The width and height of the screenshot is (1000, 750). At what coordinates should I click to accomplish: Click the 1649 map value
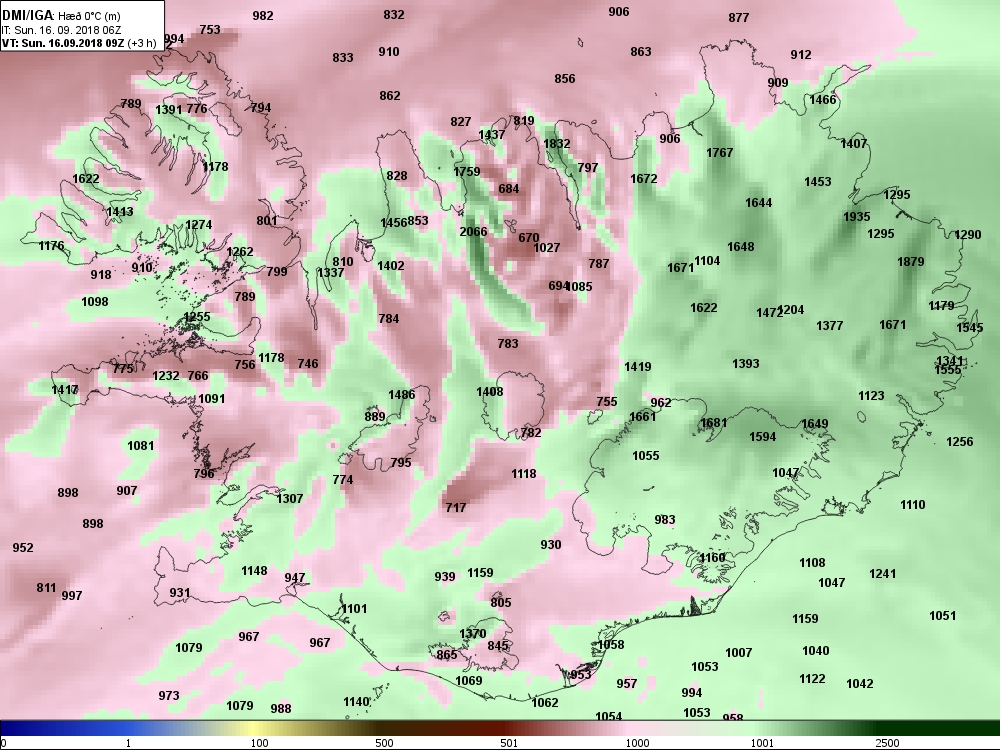(x=815, y=424)
